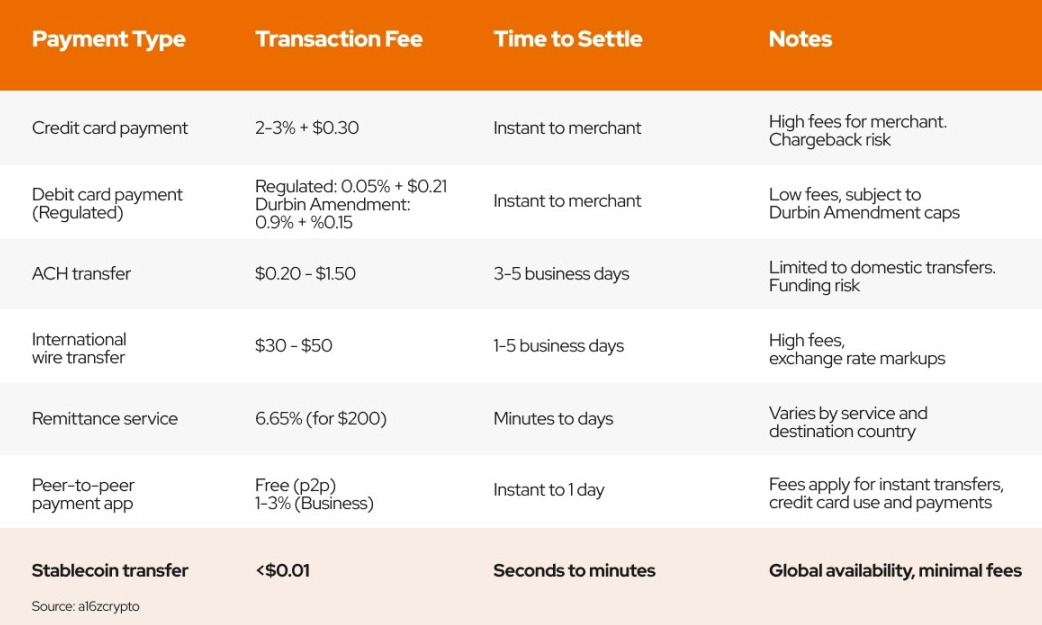Click the Global availability, minimal fees note
This screenshot has height=625, width=1042.
[895, 571]
